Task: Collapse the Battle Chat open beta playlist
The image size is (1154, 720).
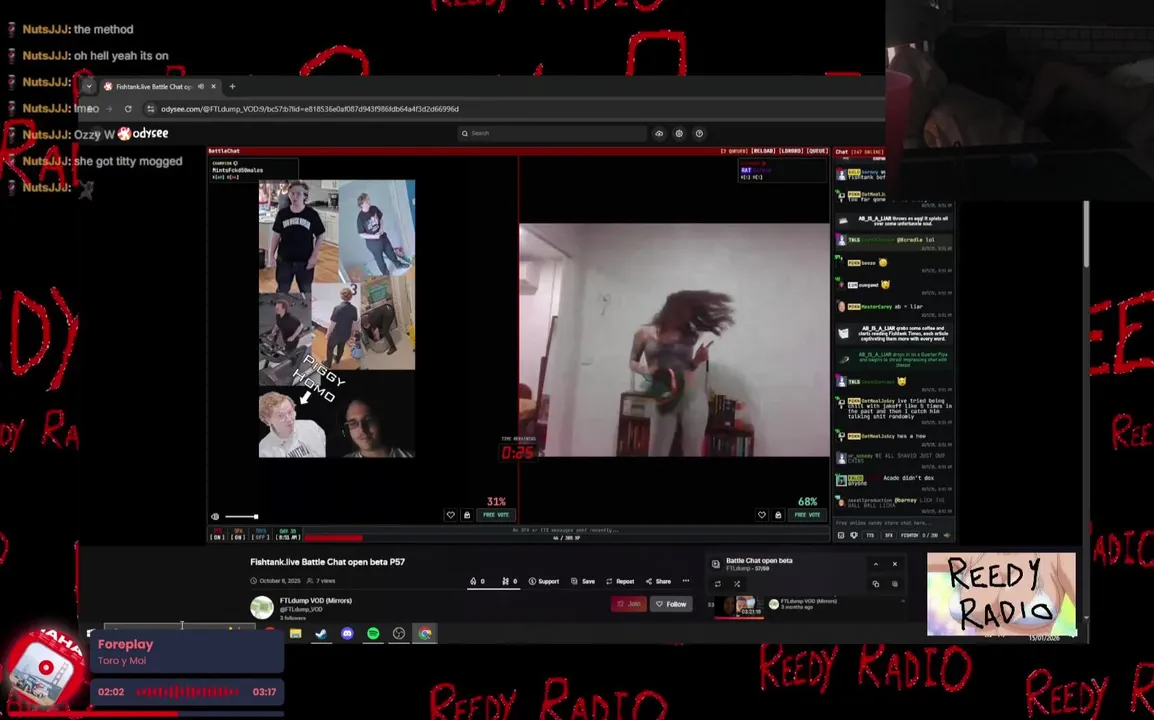Action: (876, 564)
